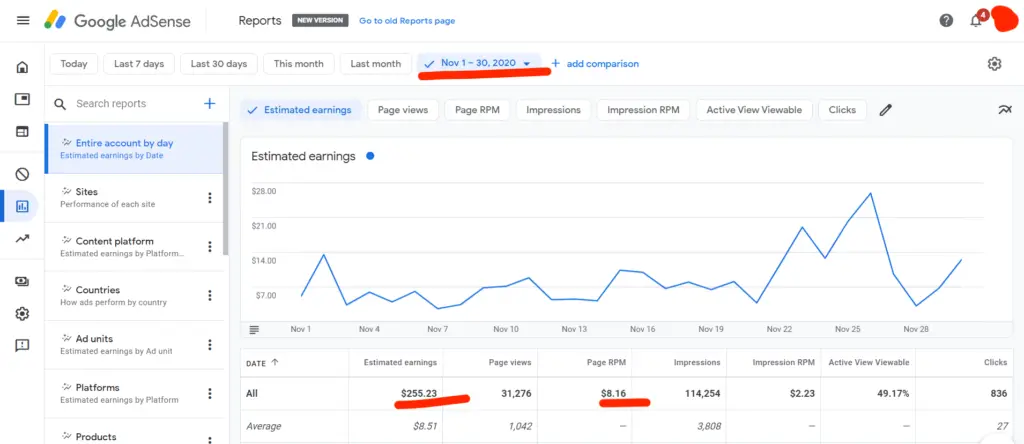Open report settings gear at top right
This screenshot has width=1024, height=444.
pos(994,64)
